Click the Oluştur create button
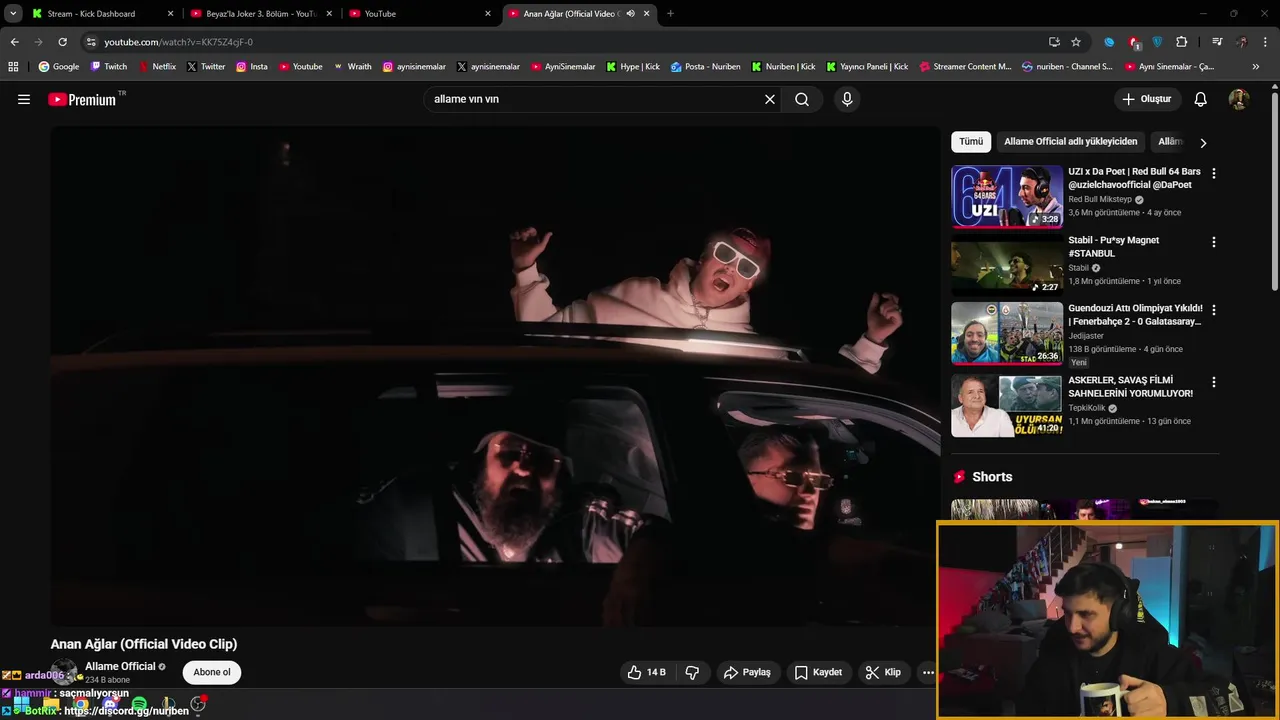This screenshot has width=1280, height=720. point(1147,99)
